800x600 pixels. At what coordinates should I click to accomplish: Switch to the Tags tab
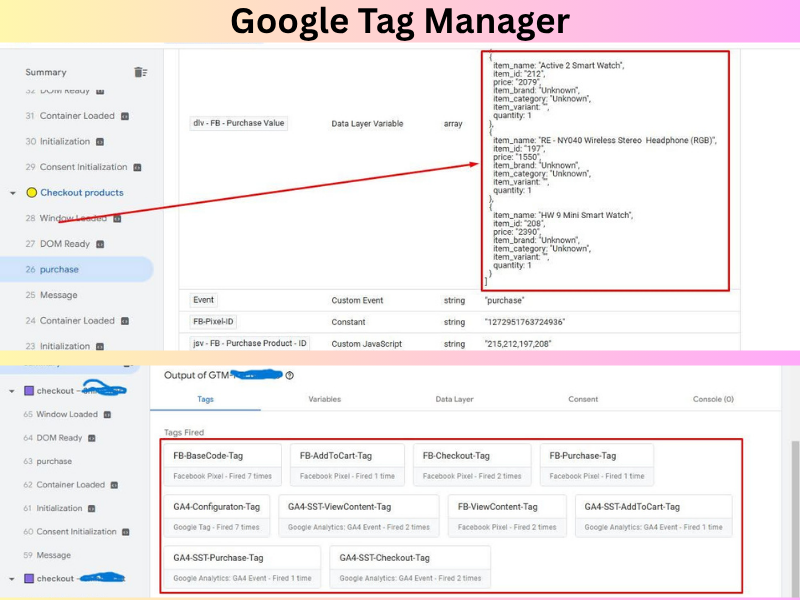(205, 399)
